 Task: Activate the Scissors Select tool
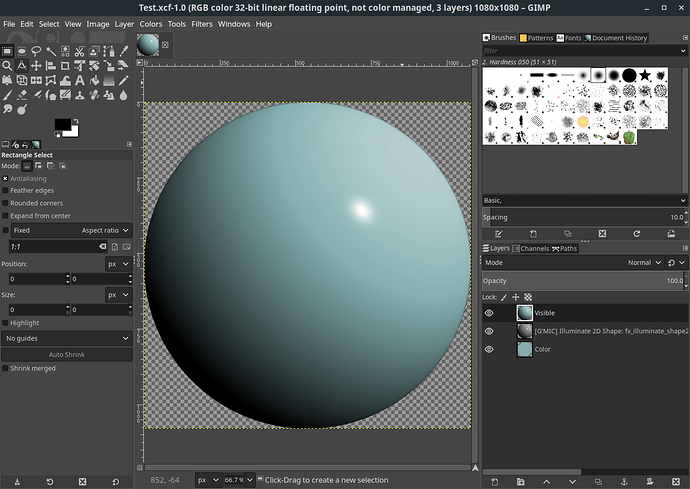[x=82, y=50]
